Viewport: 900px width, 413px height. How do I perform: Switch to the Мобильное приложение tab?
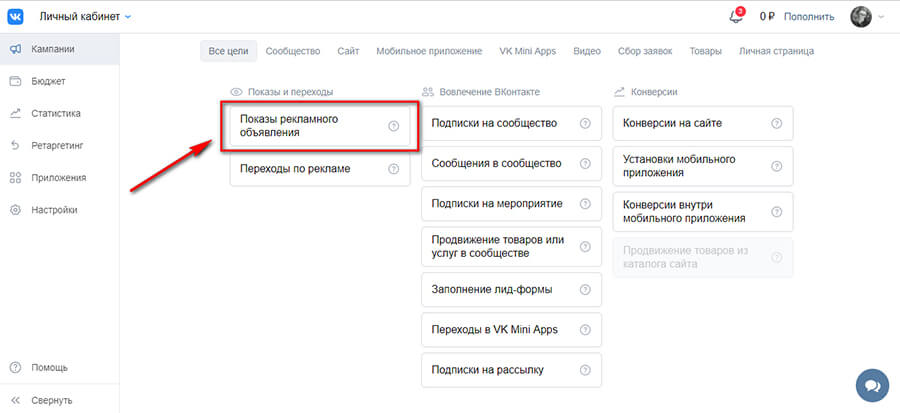pos(429,51)
